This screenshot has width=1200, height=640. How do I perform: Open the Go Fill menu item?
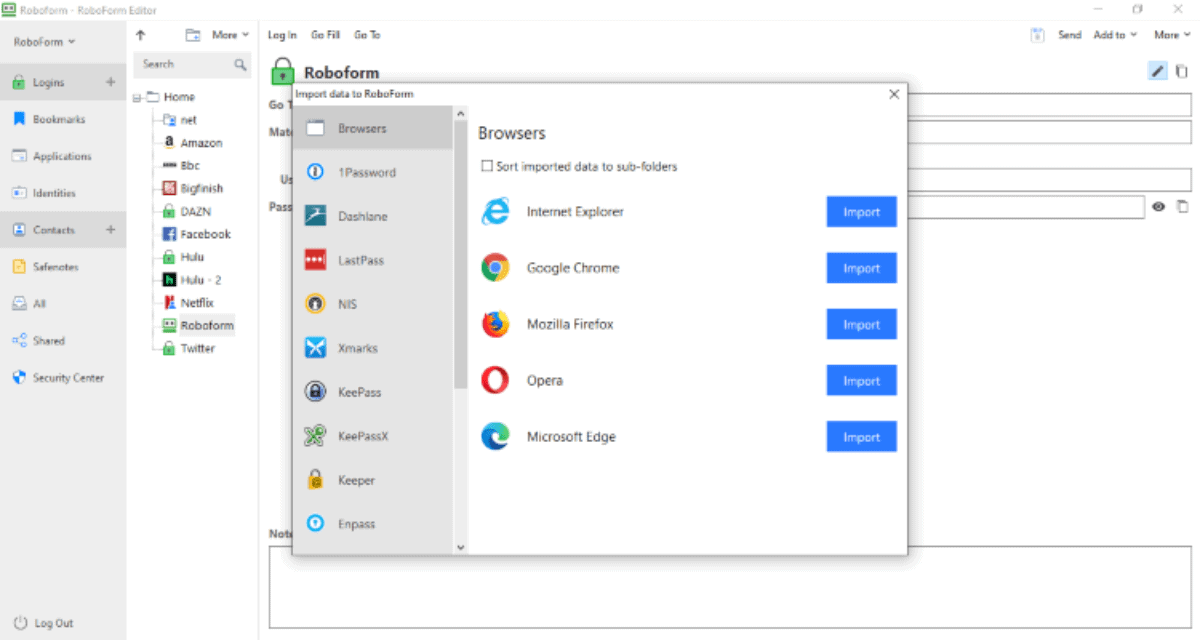coord(325,35)
